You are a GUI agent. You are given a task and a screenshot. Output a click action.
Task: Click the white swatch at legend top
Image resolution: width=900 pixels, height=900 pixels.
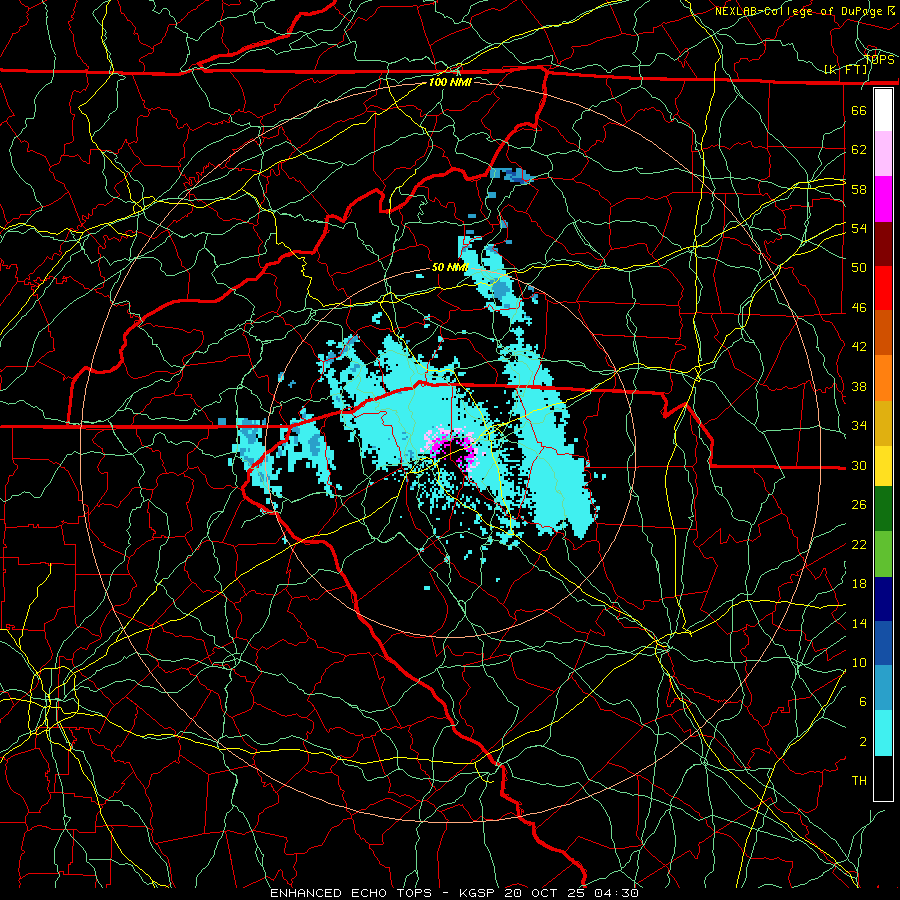883,110
